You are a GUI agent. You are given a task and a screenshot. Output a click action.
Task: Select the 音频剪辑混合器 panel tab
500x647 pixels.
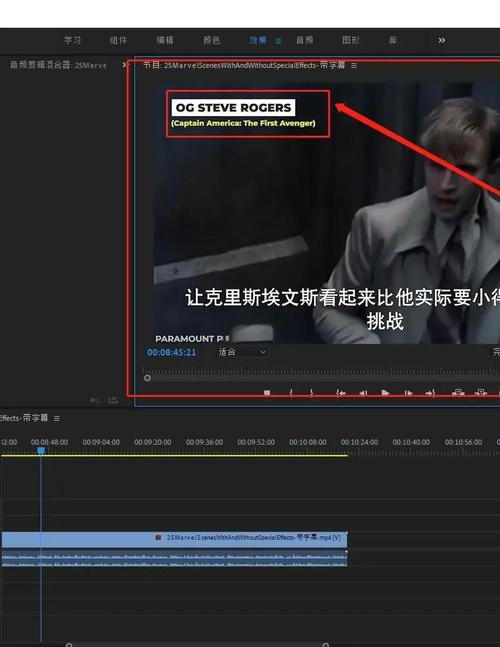coord(58,65)
